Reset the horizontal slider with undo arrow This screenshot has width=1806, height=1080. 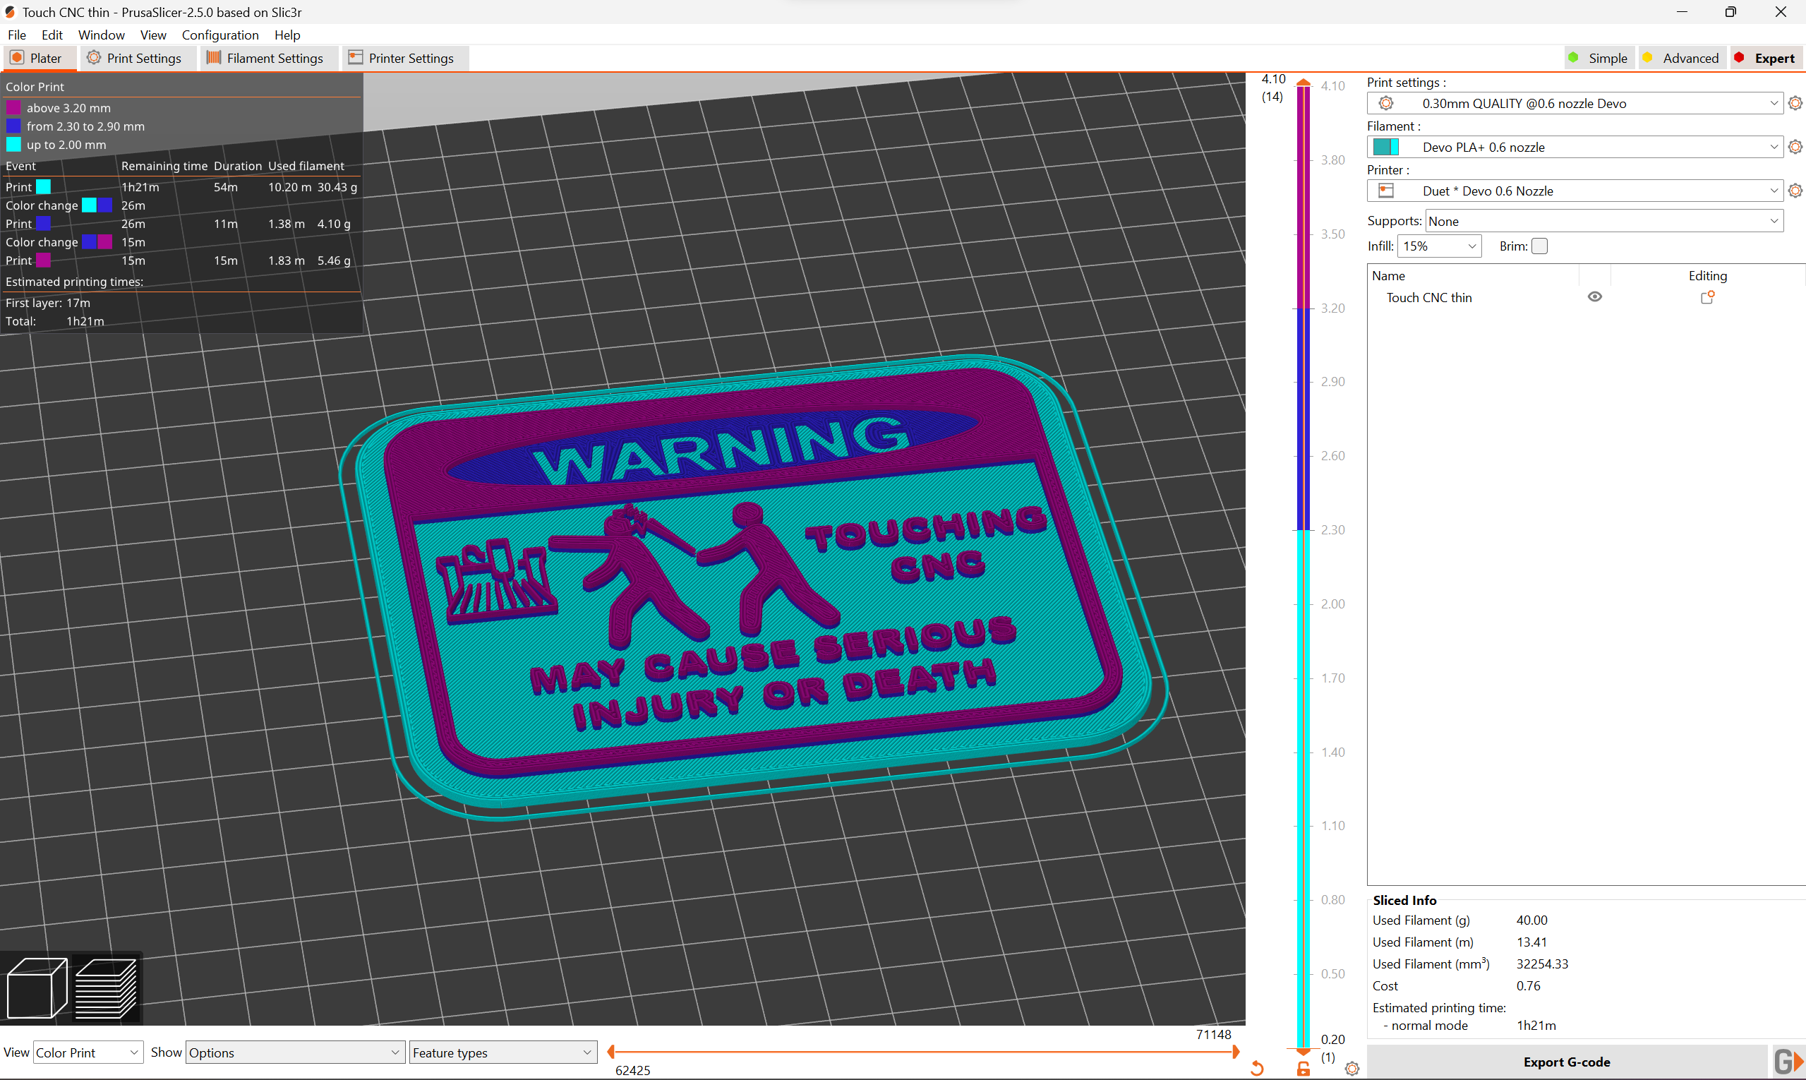(1257, 1069)
